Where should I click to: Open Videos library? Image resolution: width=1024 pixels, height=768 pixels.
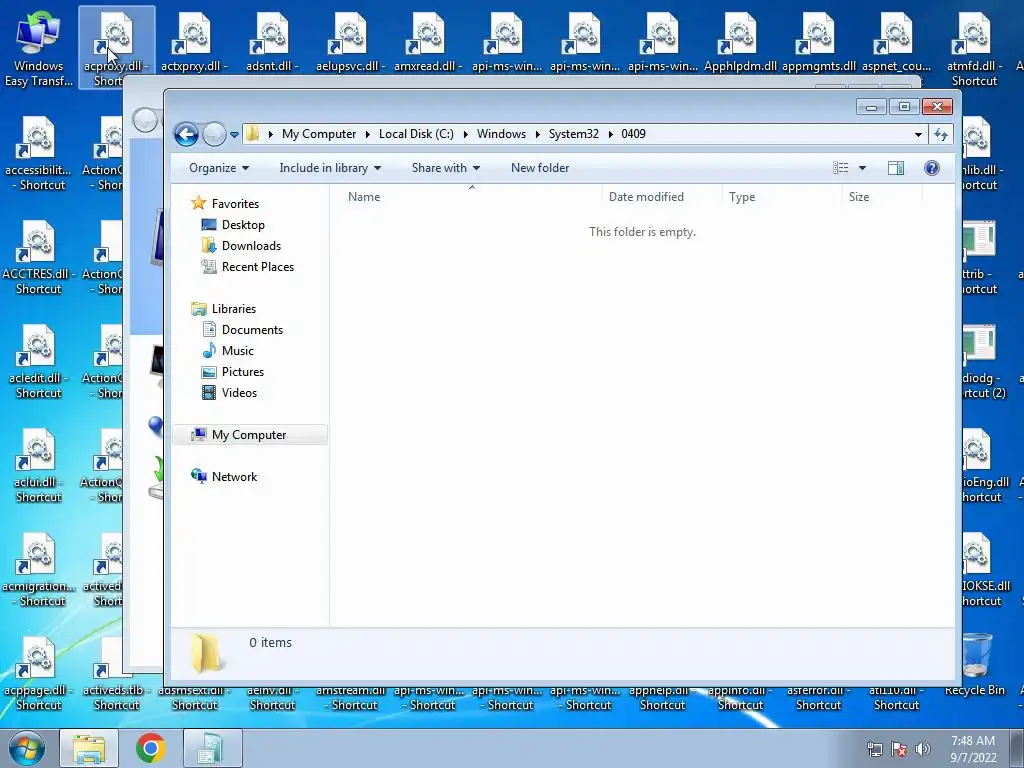[229, 392]
